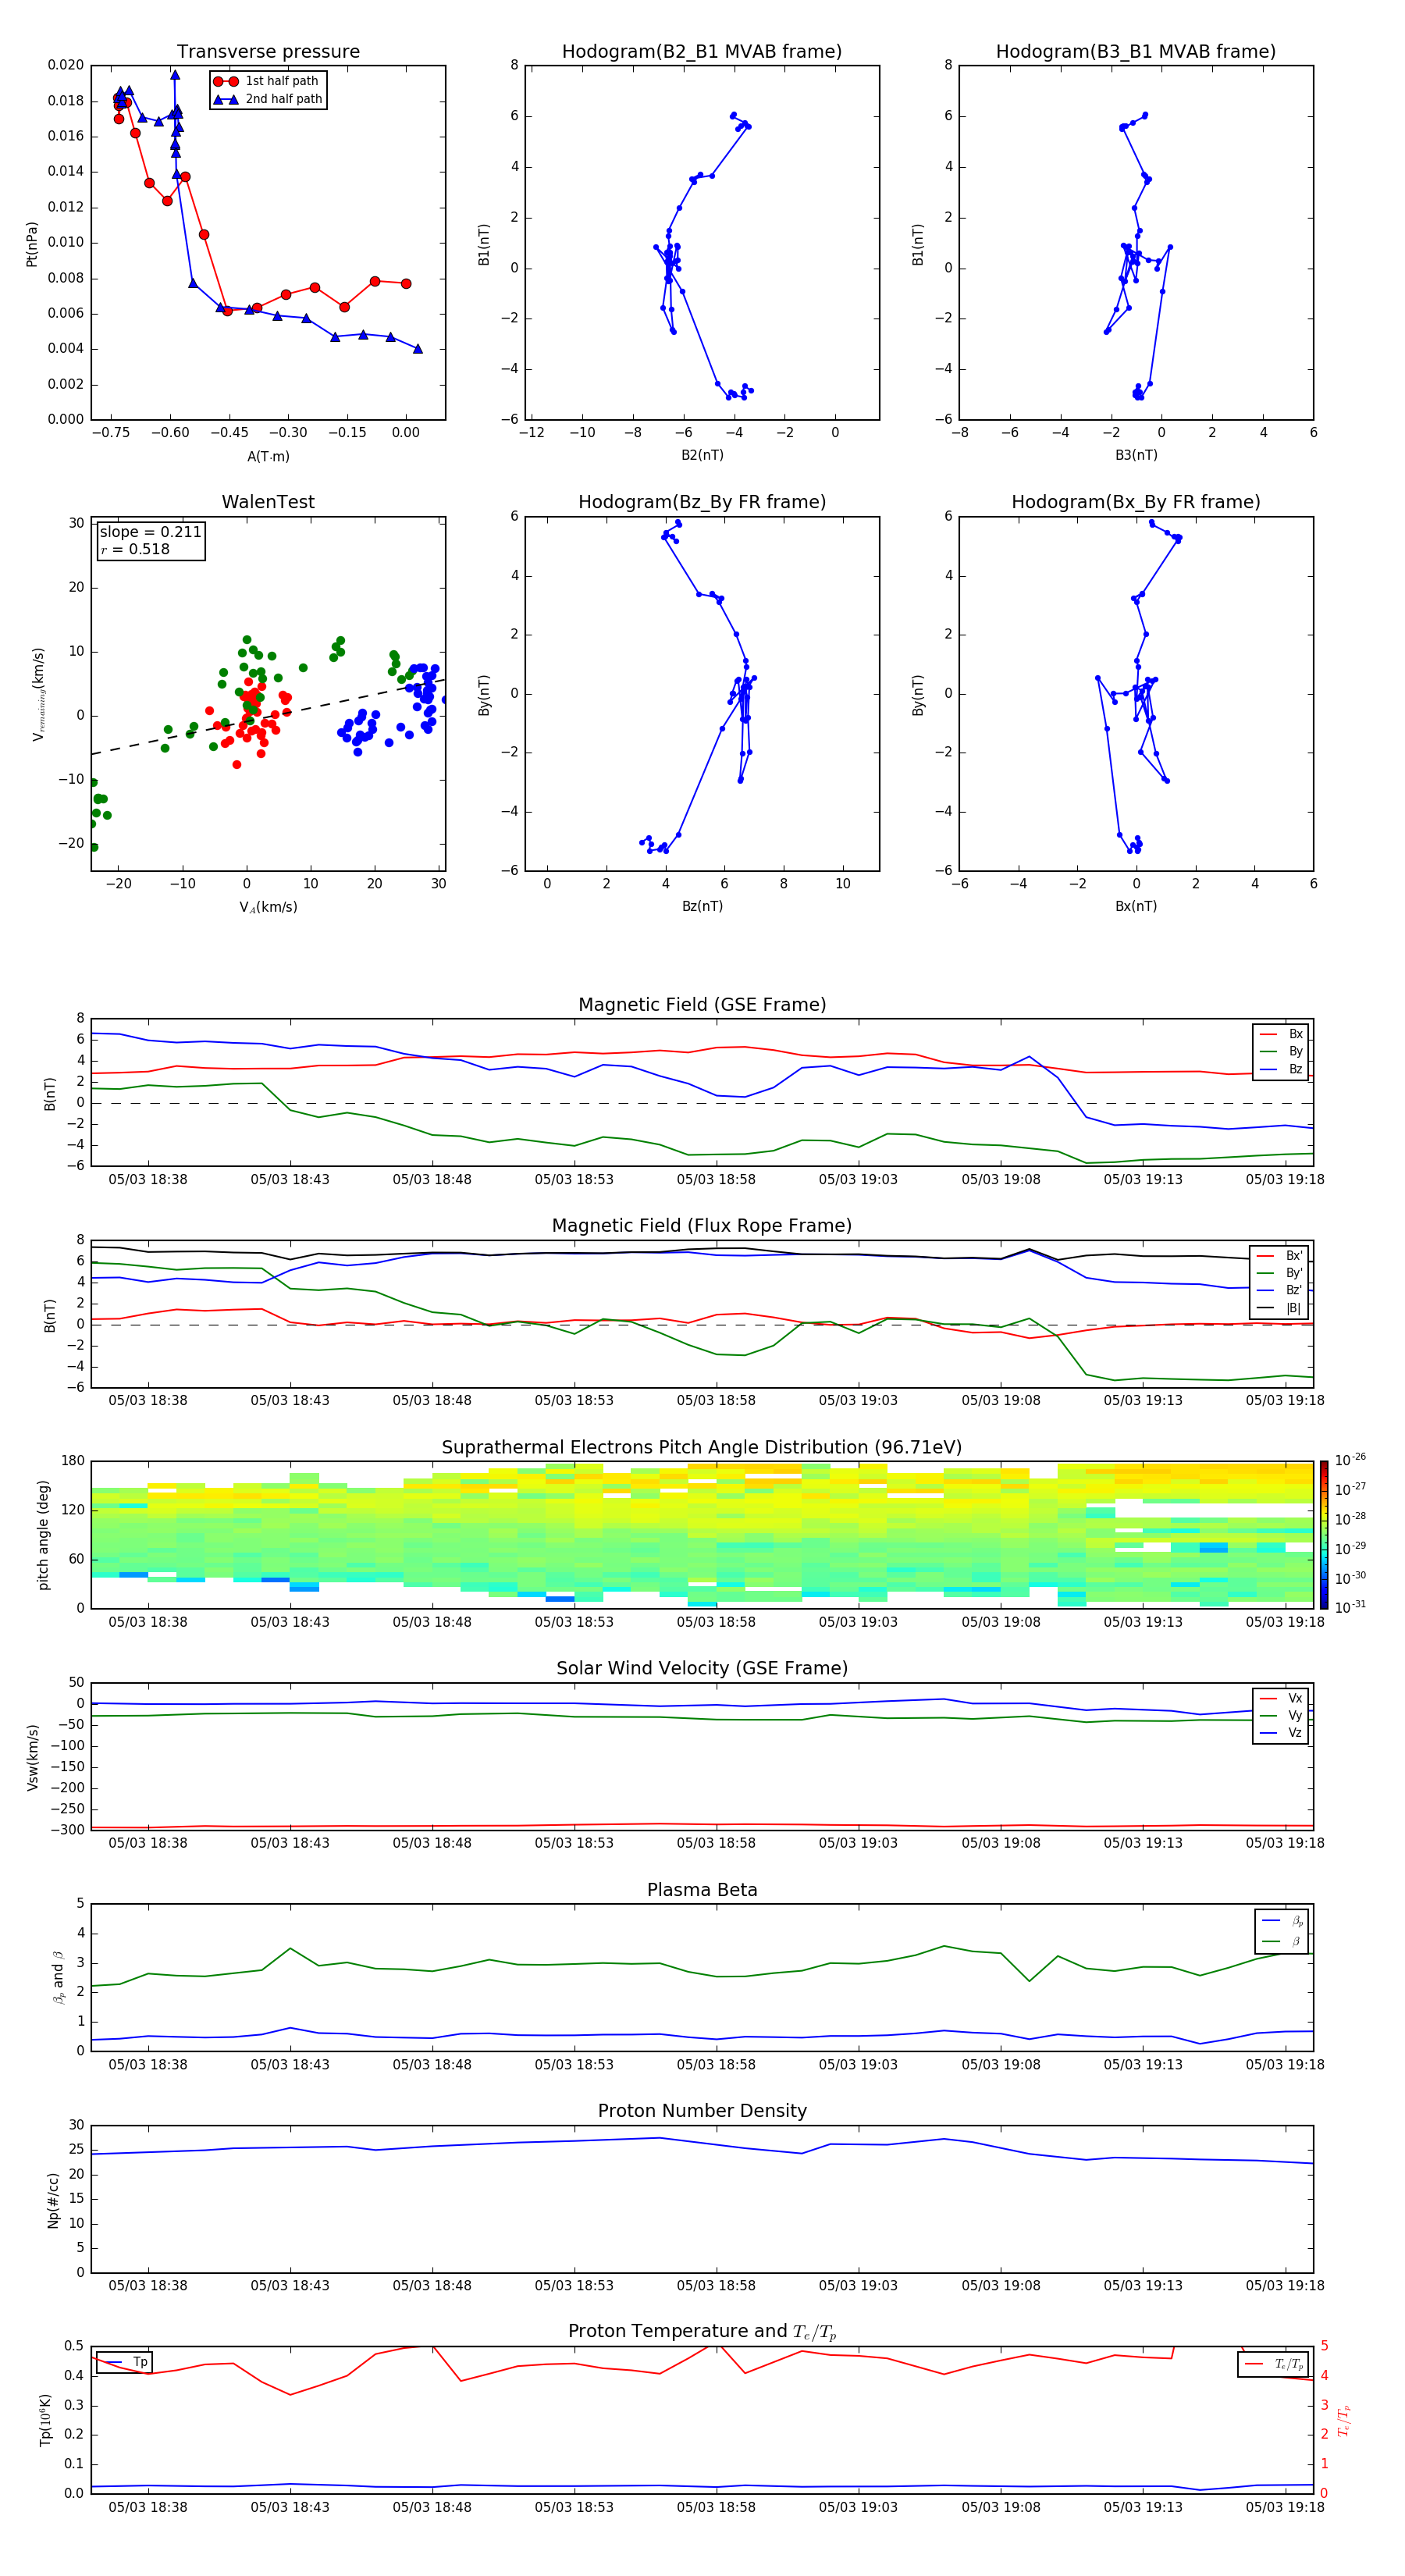The height and width of the screenshot is (2576, 1405).
Task: Click the βp entry in the Plasma Beta legend
Action: tap(1282, 1921)
